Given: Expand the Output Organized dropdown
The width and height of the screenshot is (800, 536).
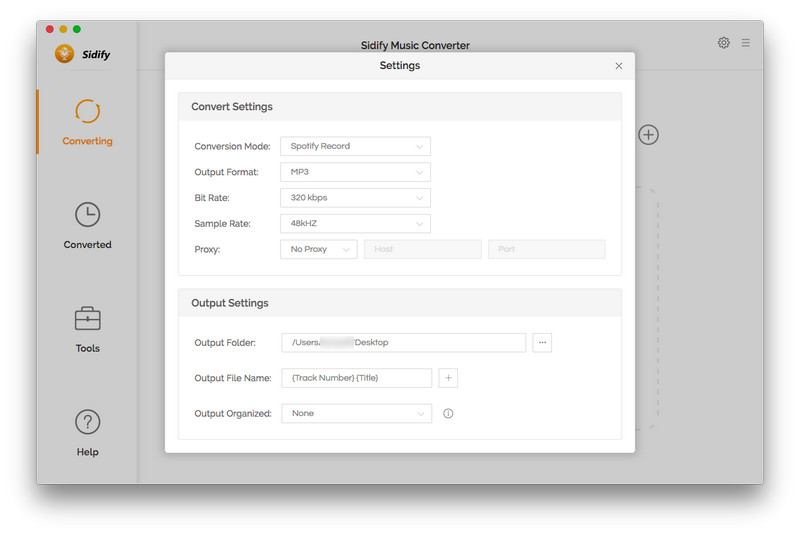Looking at the screenshot, I should coord(356,414).
